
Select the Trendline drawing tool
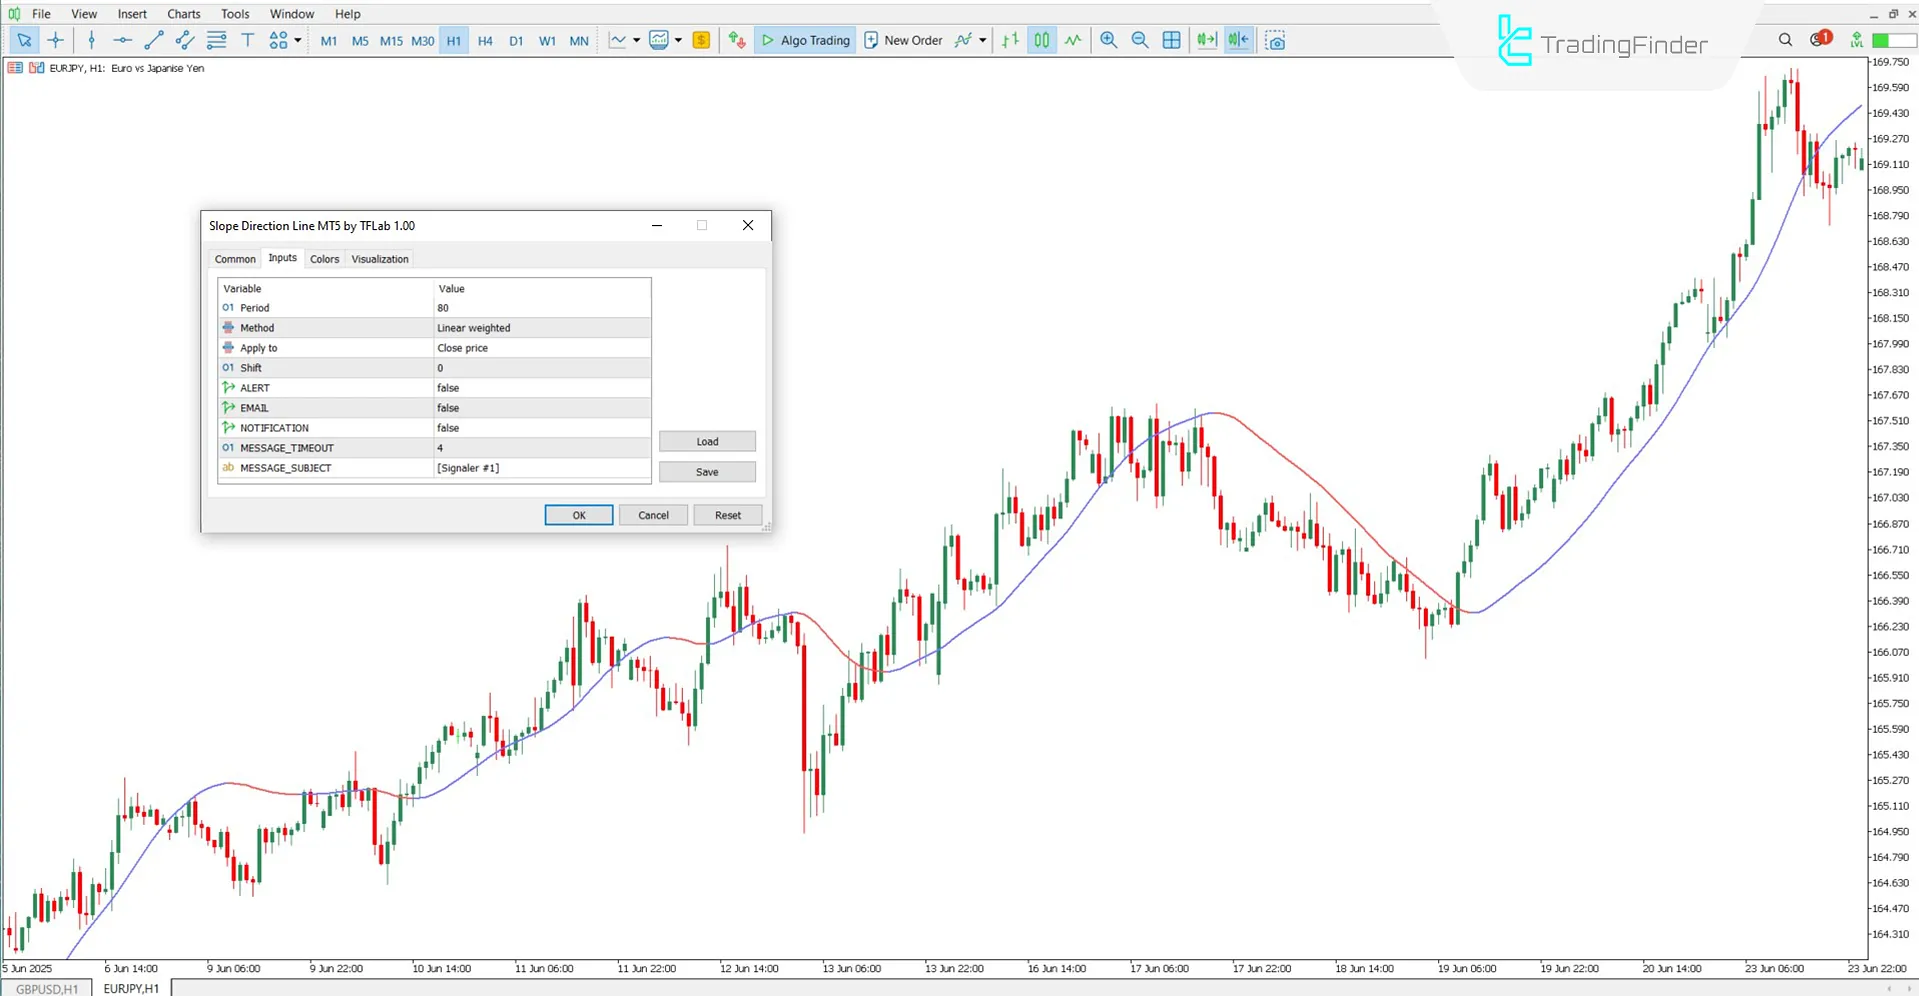154,40
